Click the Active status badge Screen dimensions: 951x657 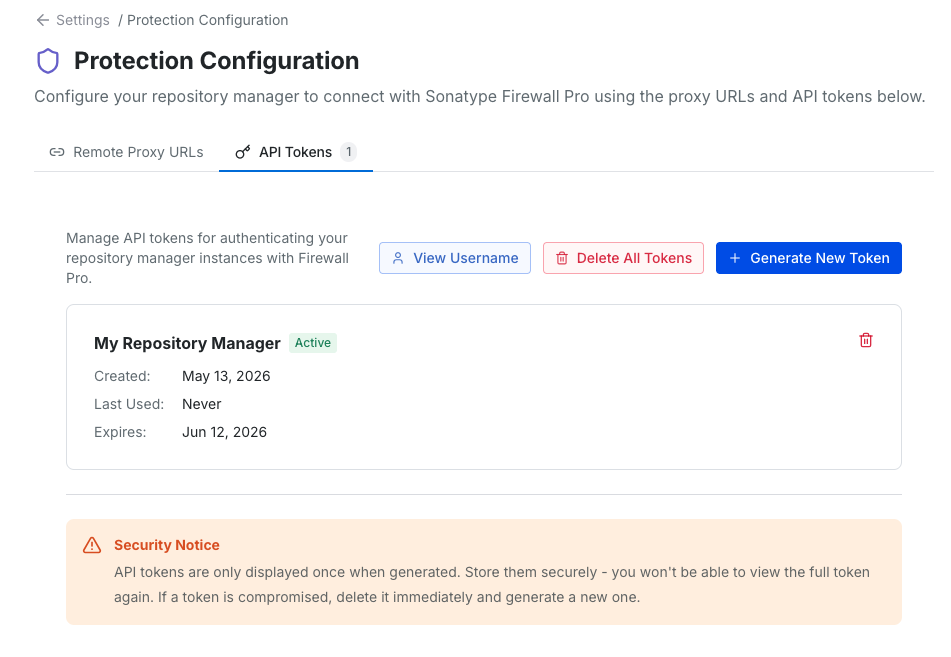tap(312, 343)
